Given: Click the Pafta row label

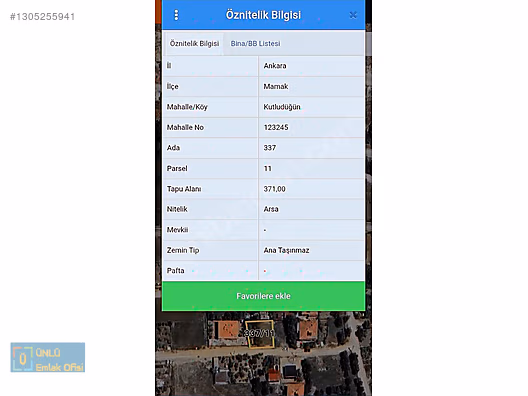Looking at the screenshot, I should [175, 270].
